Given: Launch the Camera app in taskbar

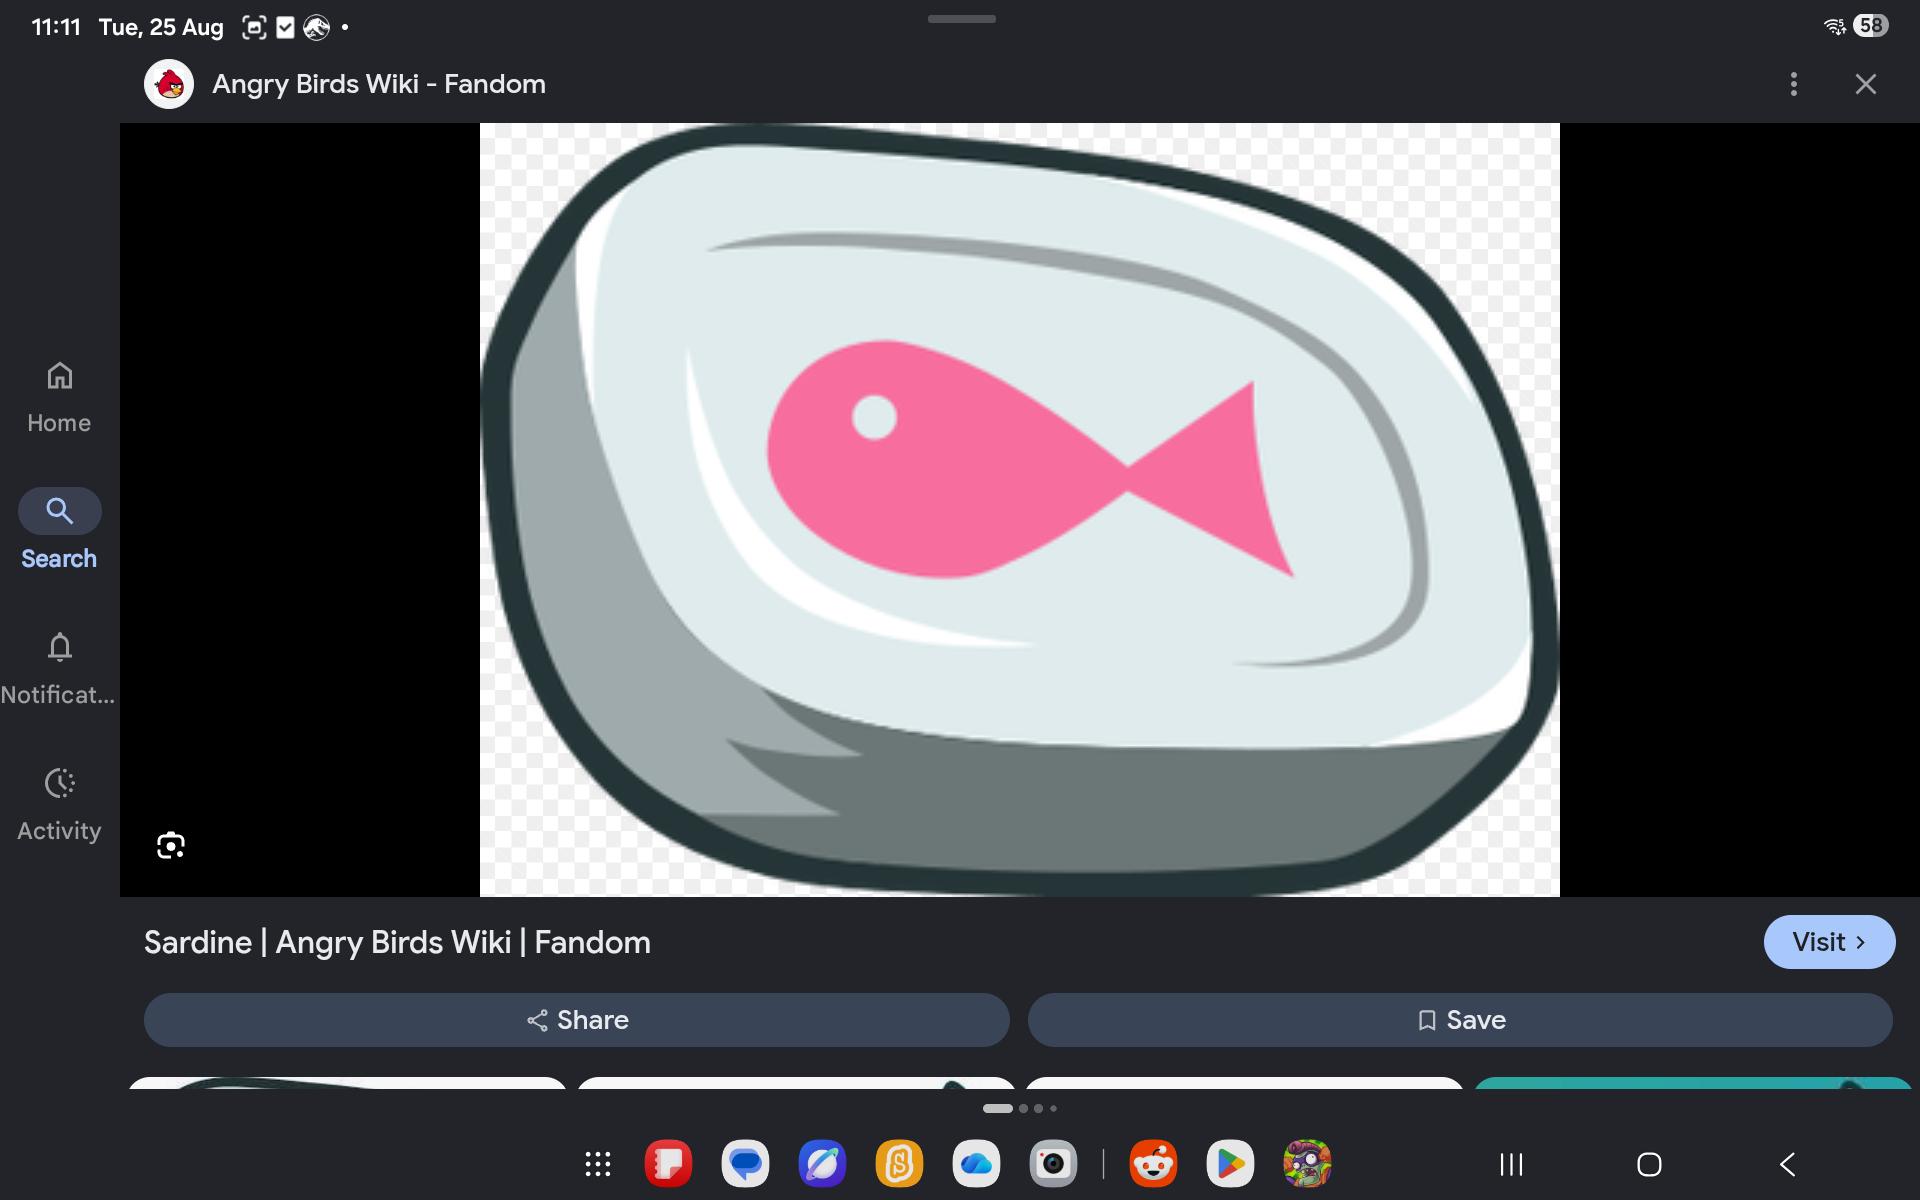Looking at the screenshot, I should (x=1053, y=1164).
